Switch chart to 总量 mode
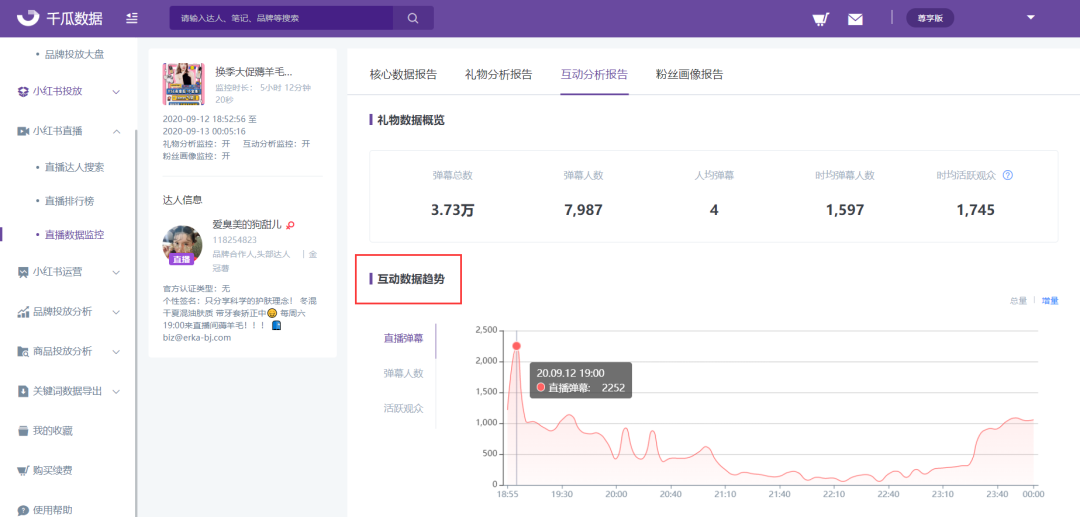Image resolution: width=1080 pixels, height=517 pixels. click(1018, 300)
